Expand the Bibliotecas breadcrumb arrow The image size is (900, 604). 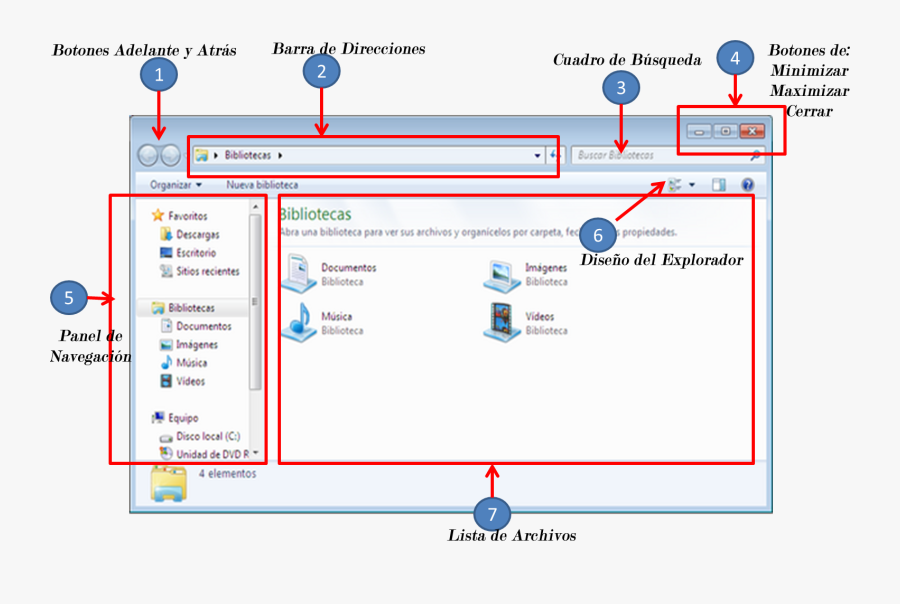pos(281,155)
